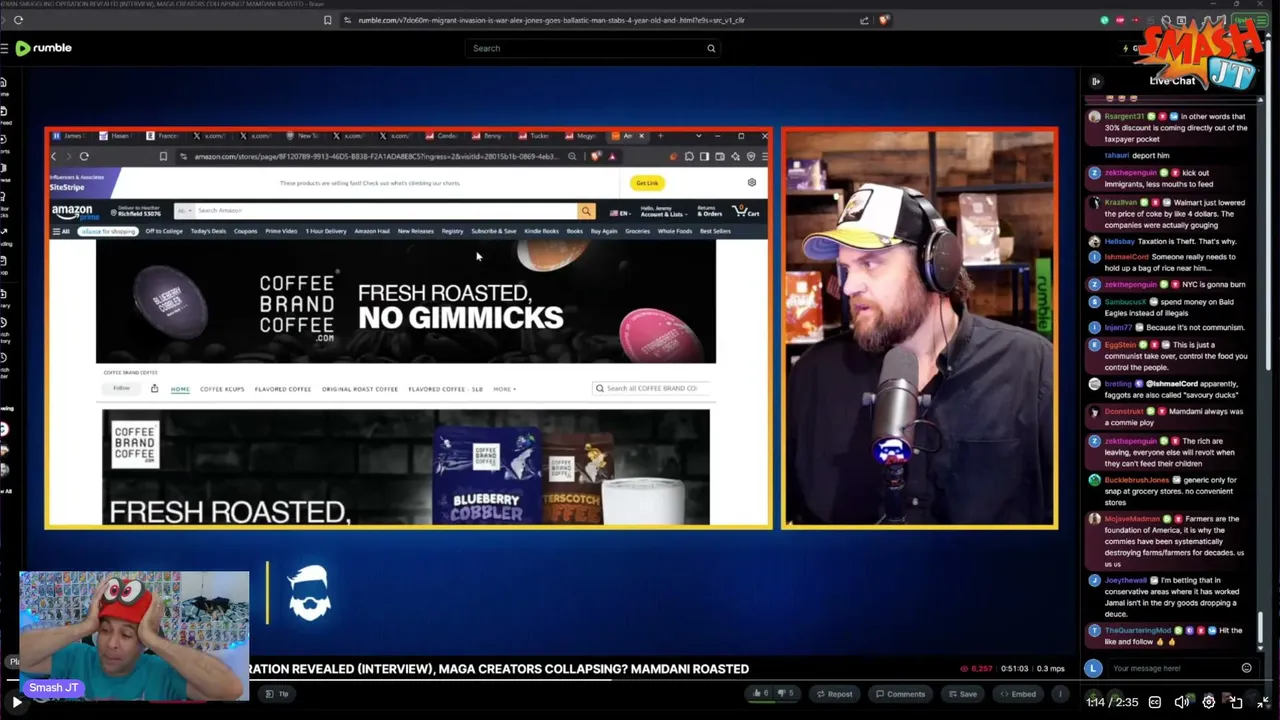Click the Repost button
Viewport: 1280px width, 720px height.
pos(834,694)
